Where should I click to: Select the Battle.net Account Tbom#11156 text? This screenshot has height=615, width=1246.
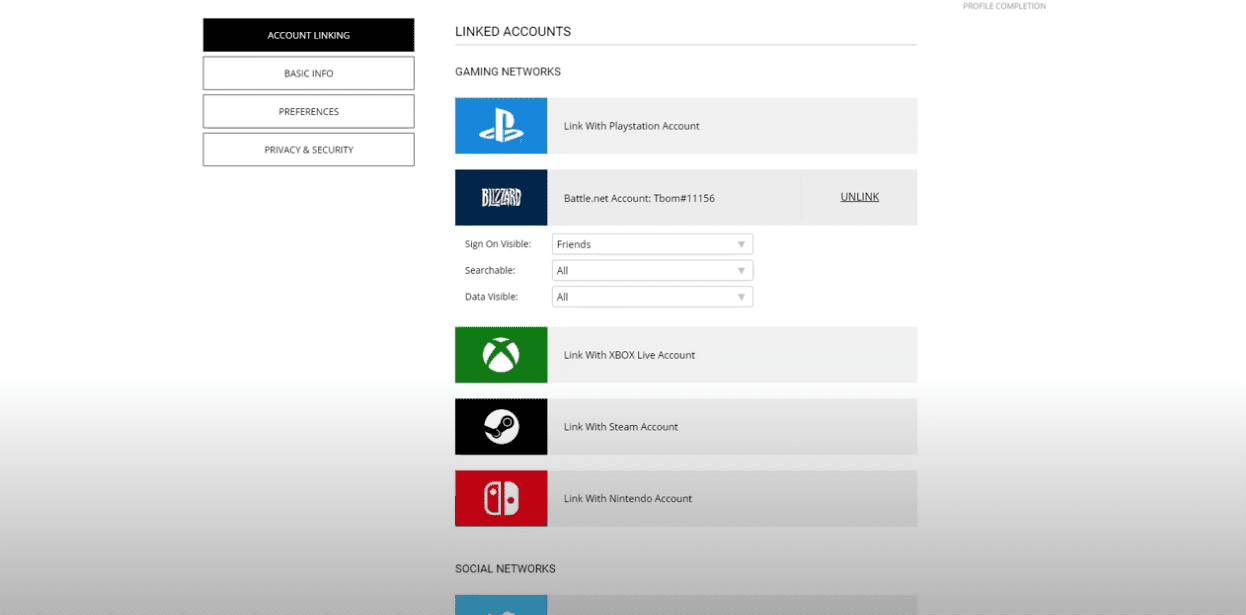[639, 198]
